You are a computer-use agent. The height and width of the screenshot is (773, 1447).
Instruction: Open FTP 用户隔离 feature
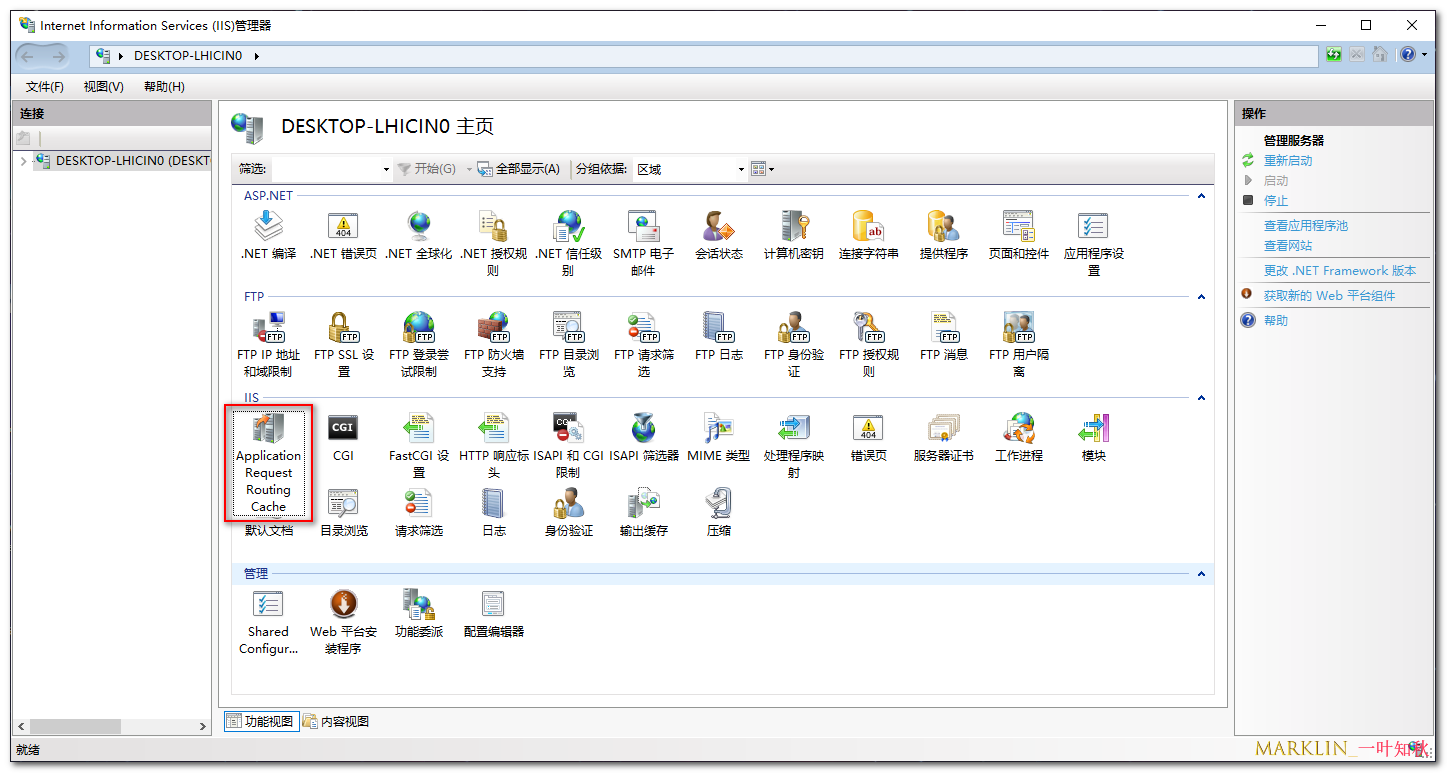(1018, 345)
